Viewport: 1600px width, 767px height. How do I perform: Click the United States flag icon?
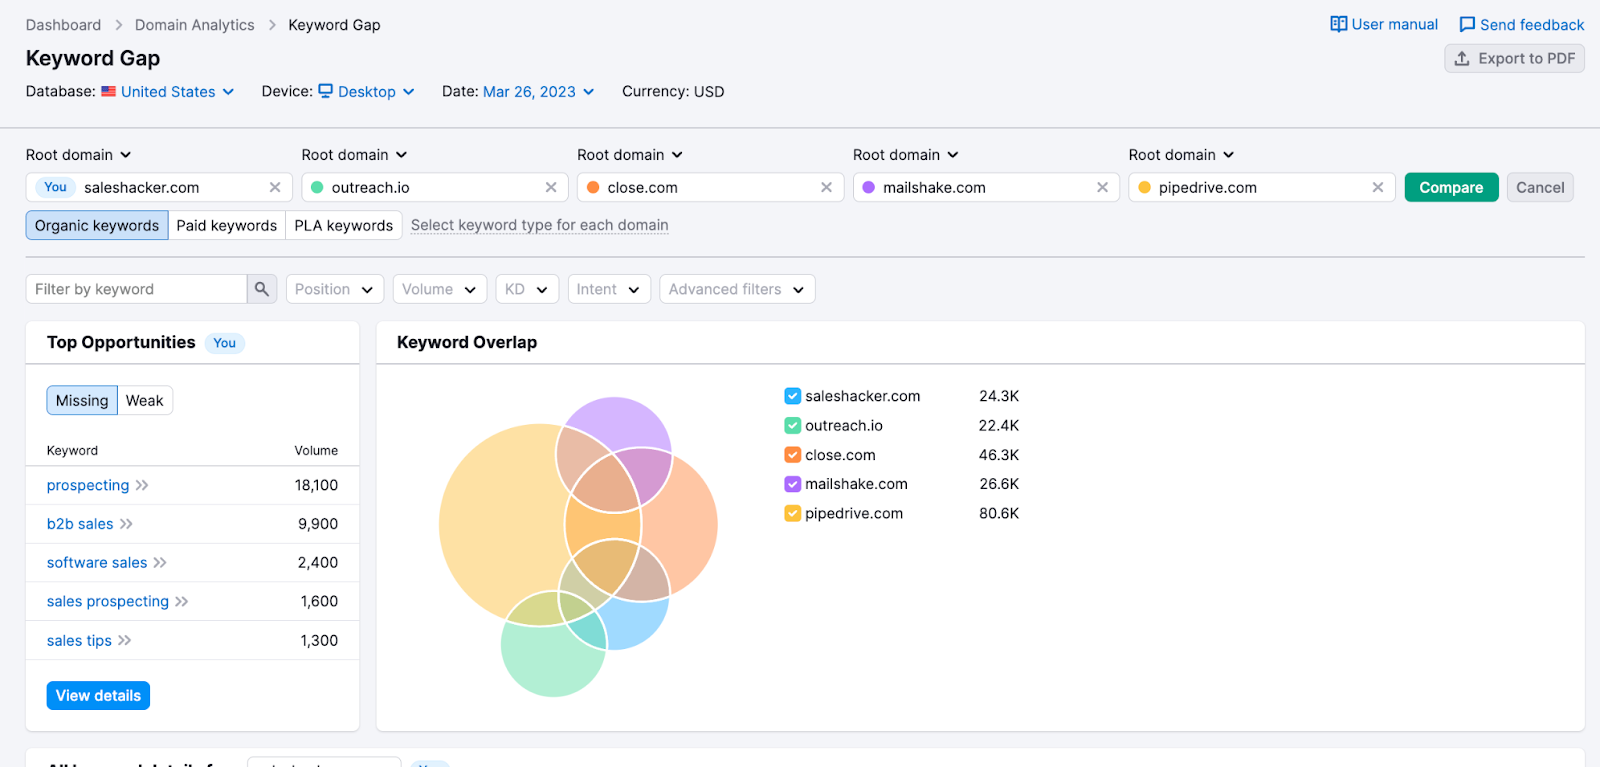[x=109, y=91]
